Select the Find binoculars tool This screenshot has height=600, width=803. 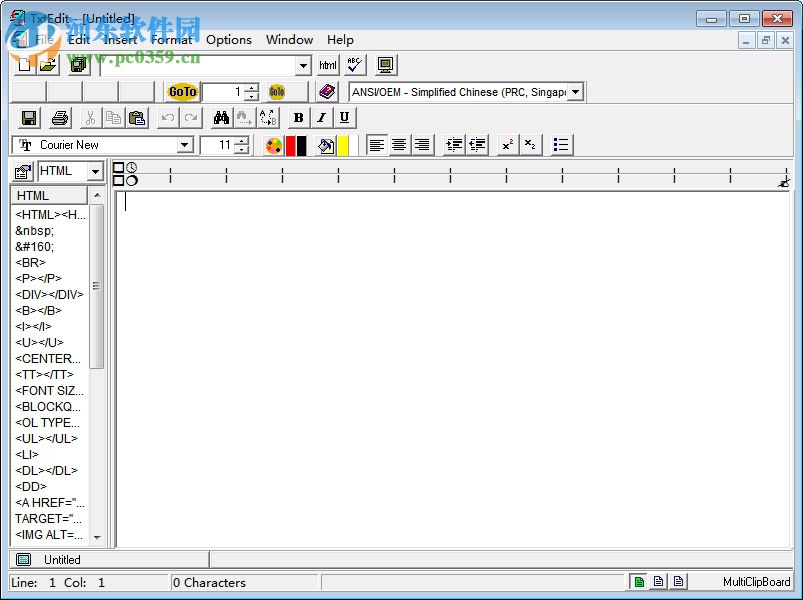point(221,117)
